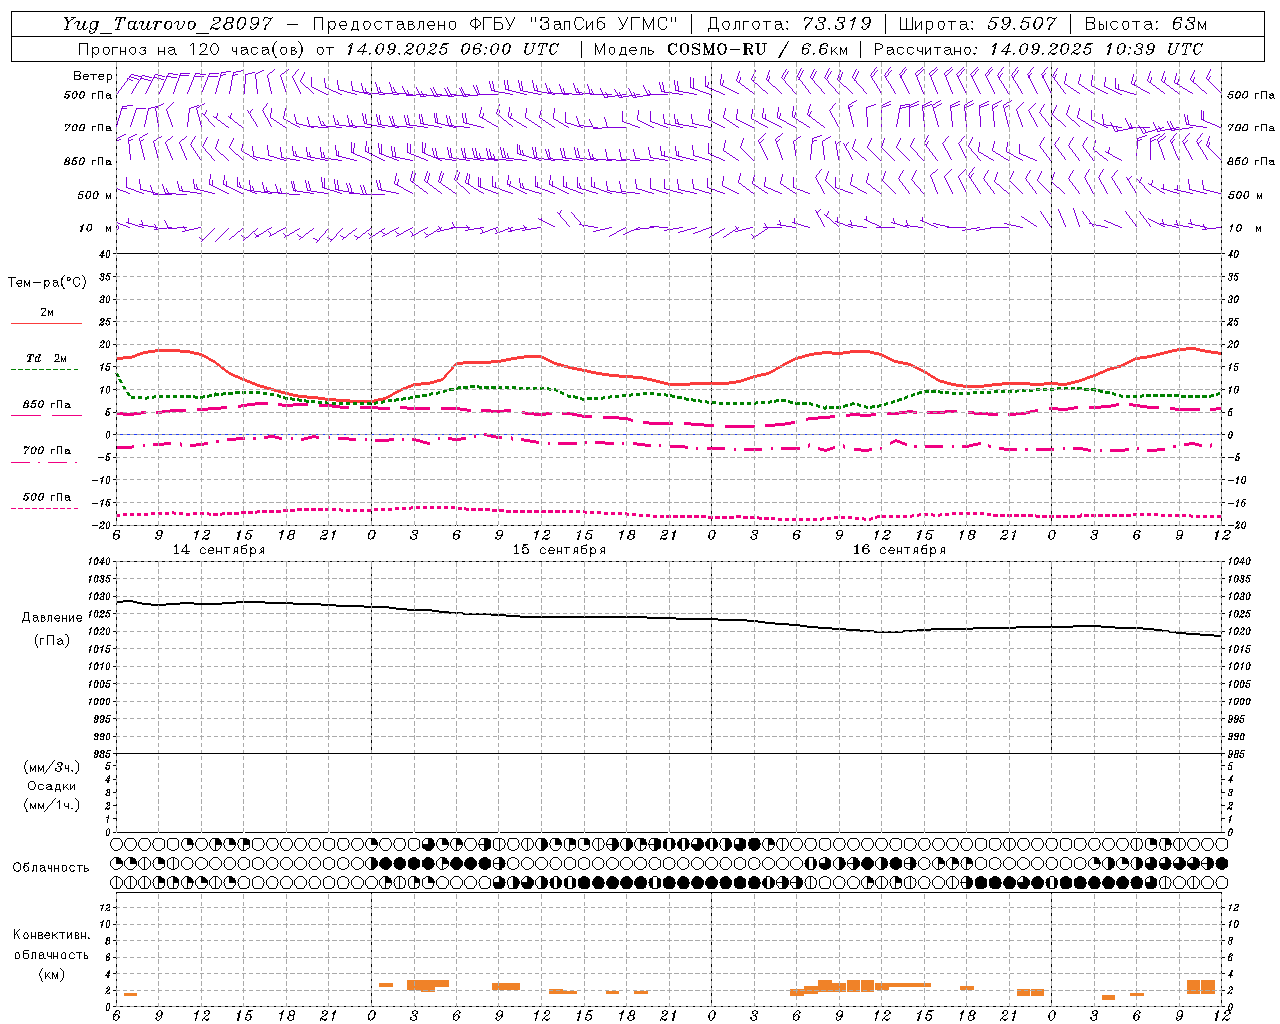Click the red 2м legend line

click(x=46, y=323)
